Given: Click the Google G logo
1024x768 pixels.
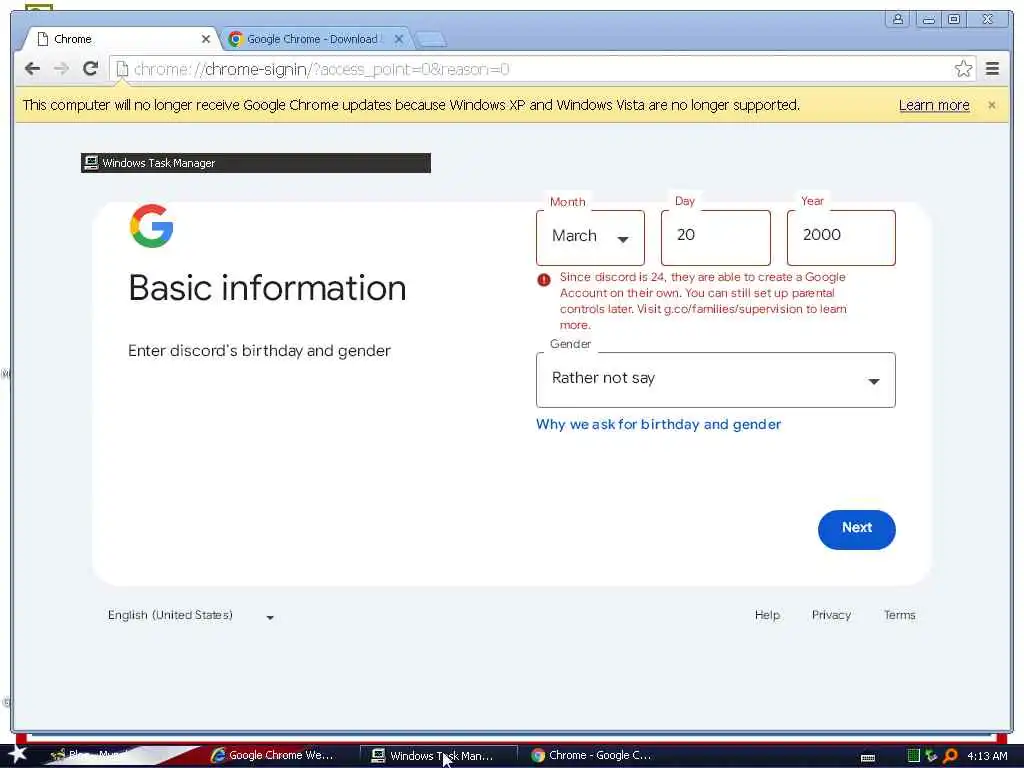Looking at the screenshot, I should 152,226.
